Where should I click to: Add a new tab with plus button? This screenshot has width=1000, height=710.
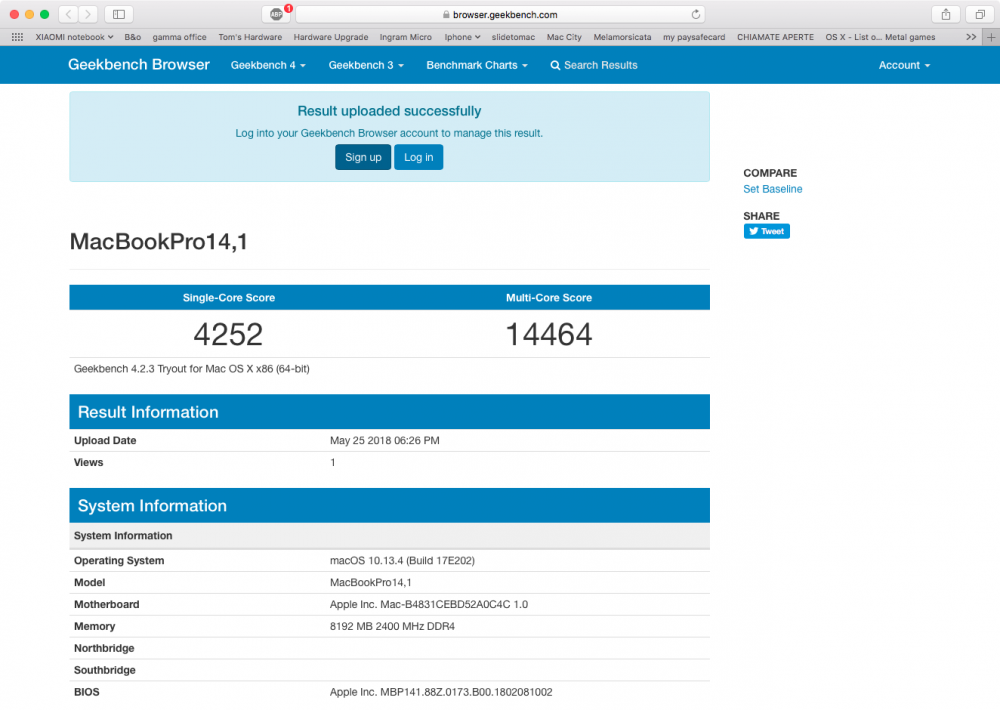[x=991, y=37]
